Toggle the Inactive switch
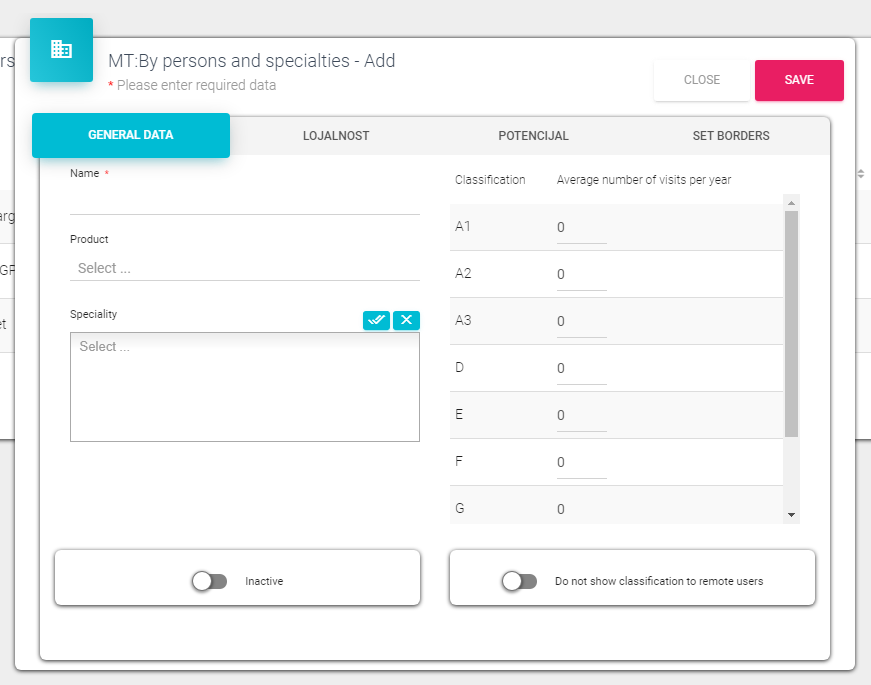Image resolution: width=871 pixels, height=685 pixels. tap(210, 581)
